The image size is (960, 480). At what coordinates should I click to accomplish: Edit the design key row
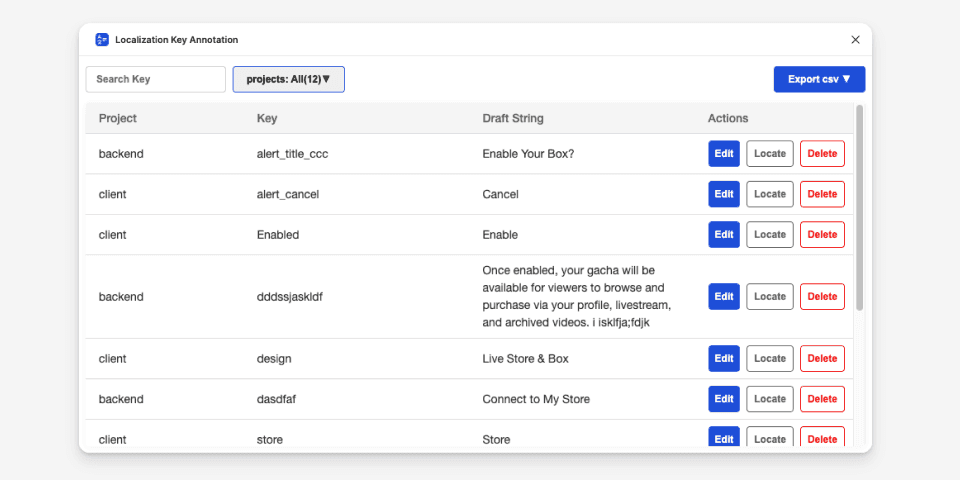point(724,359)
